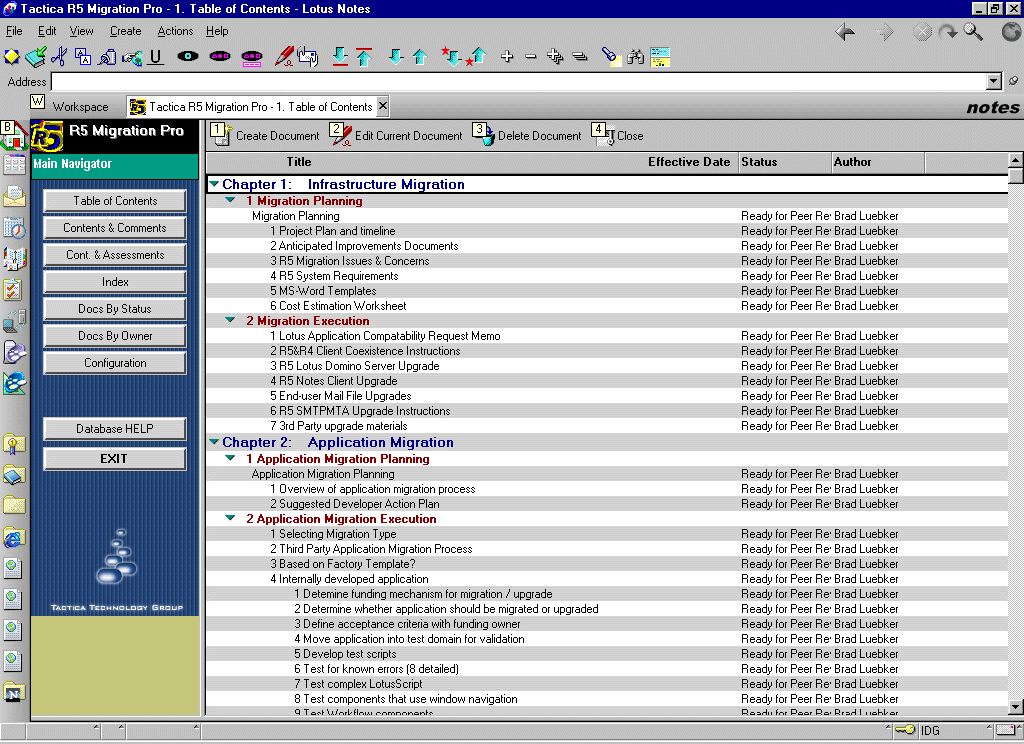The width and height of the screenshot is (1024, 744).
Task: Open the Edit menu
Action: click(46, 31)
